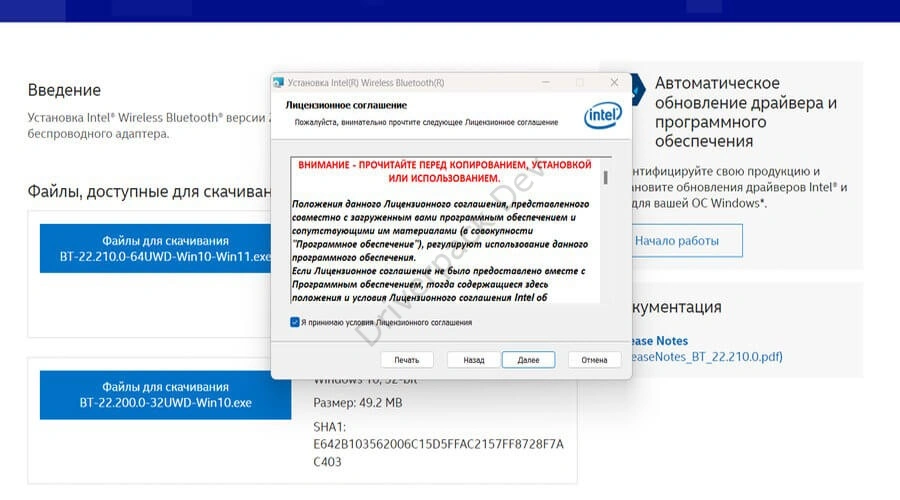Select the SHA1 hash value text
This screenshot has width=900, height=500.
[x=439, y=453]
